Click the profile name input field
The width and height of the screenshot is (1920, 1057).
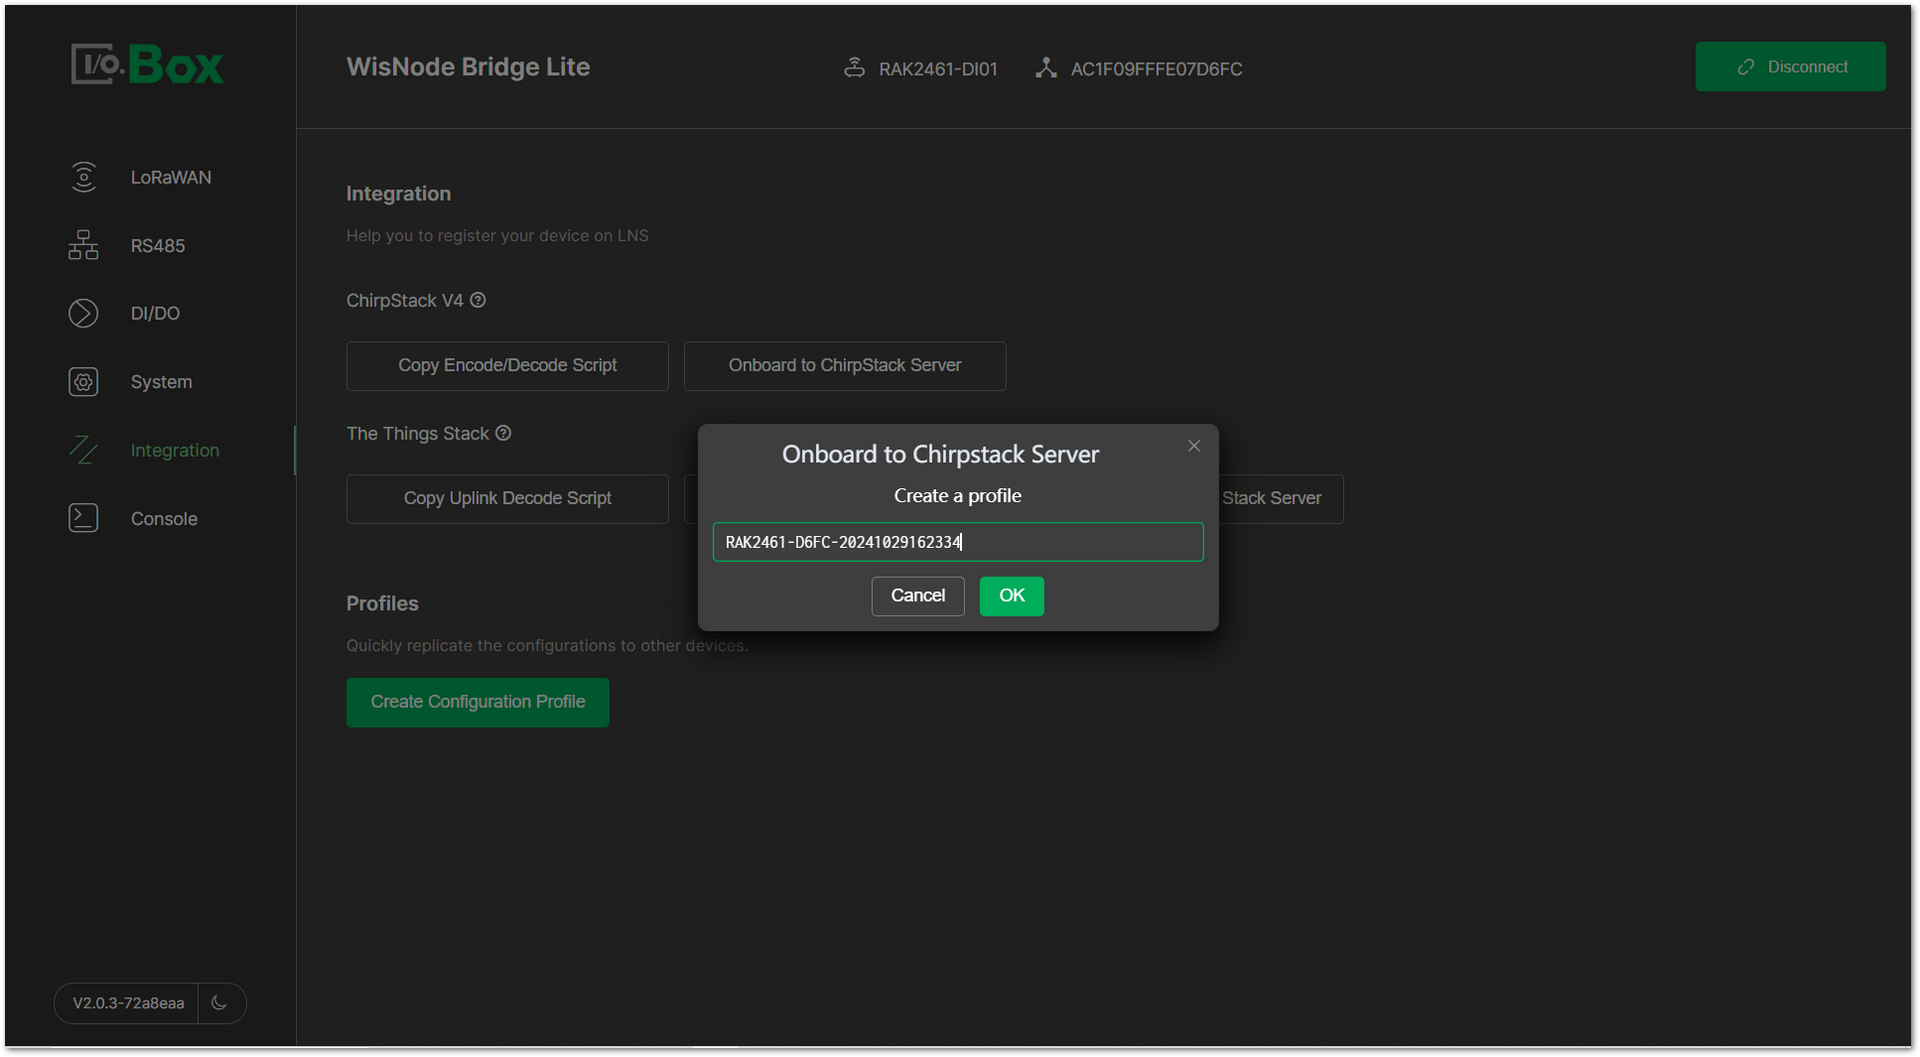[x=958, y=542]
